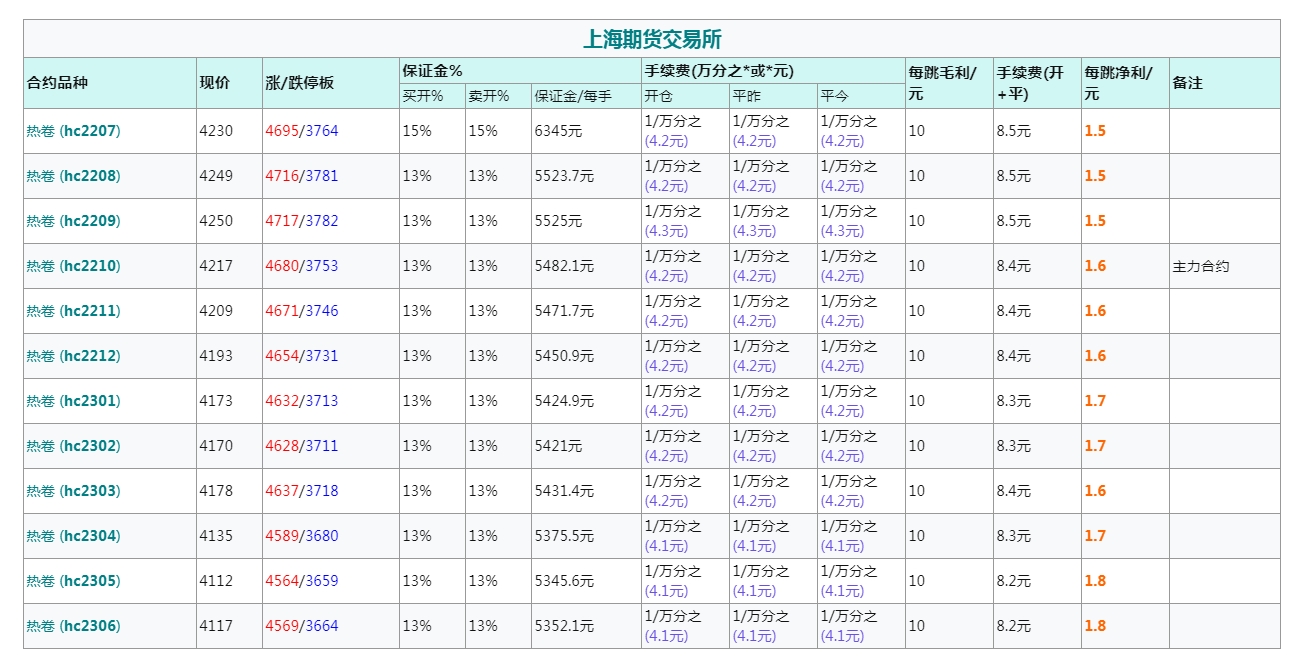The image size is (1296, 664).
Task: Click margin value 5431.4元
Action: point(564,491)
